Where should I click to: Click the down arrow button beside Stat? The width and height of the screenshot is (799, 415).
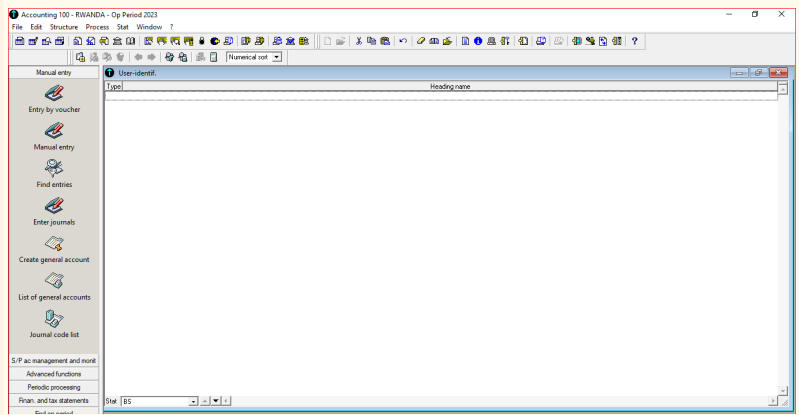click(216, 401)
